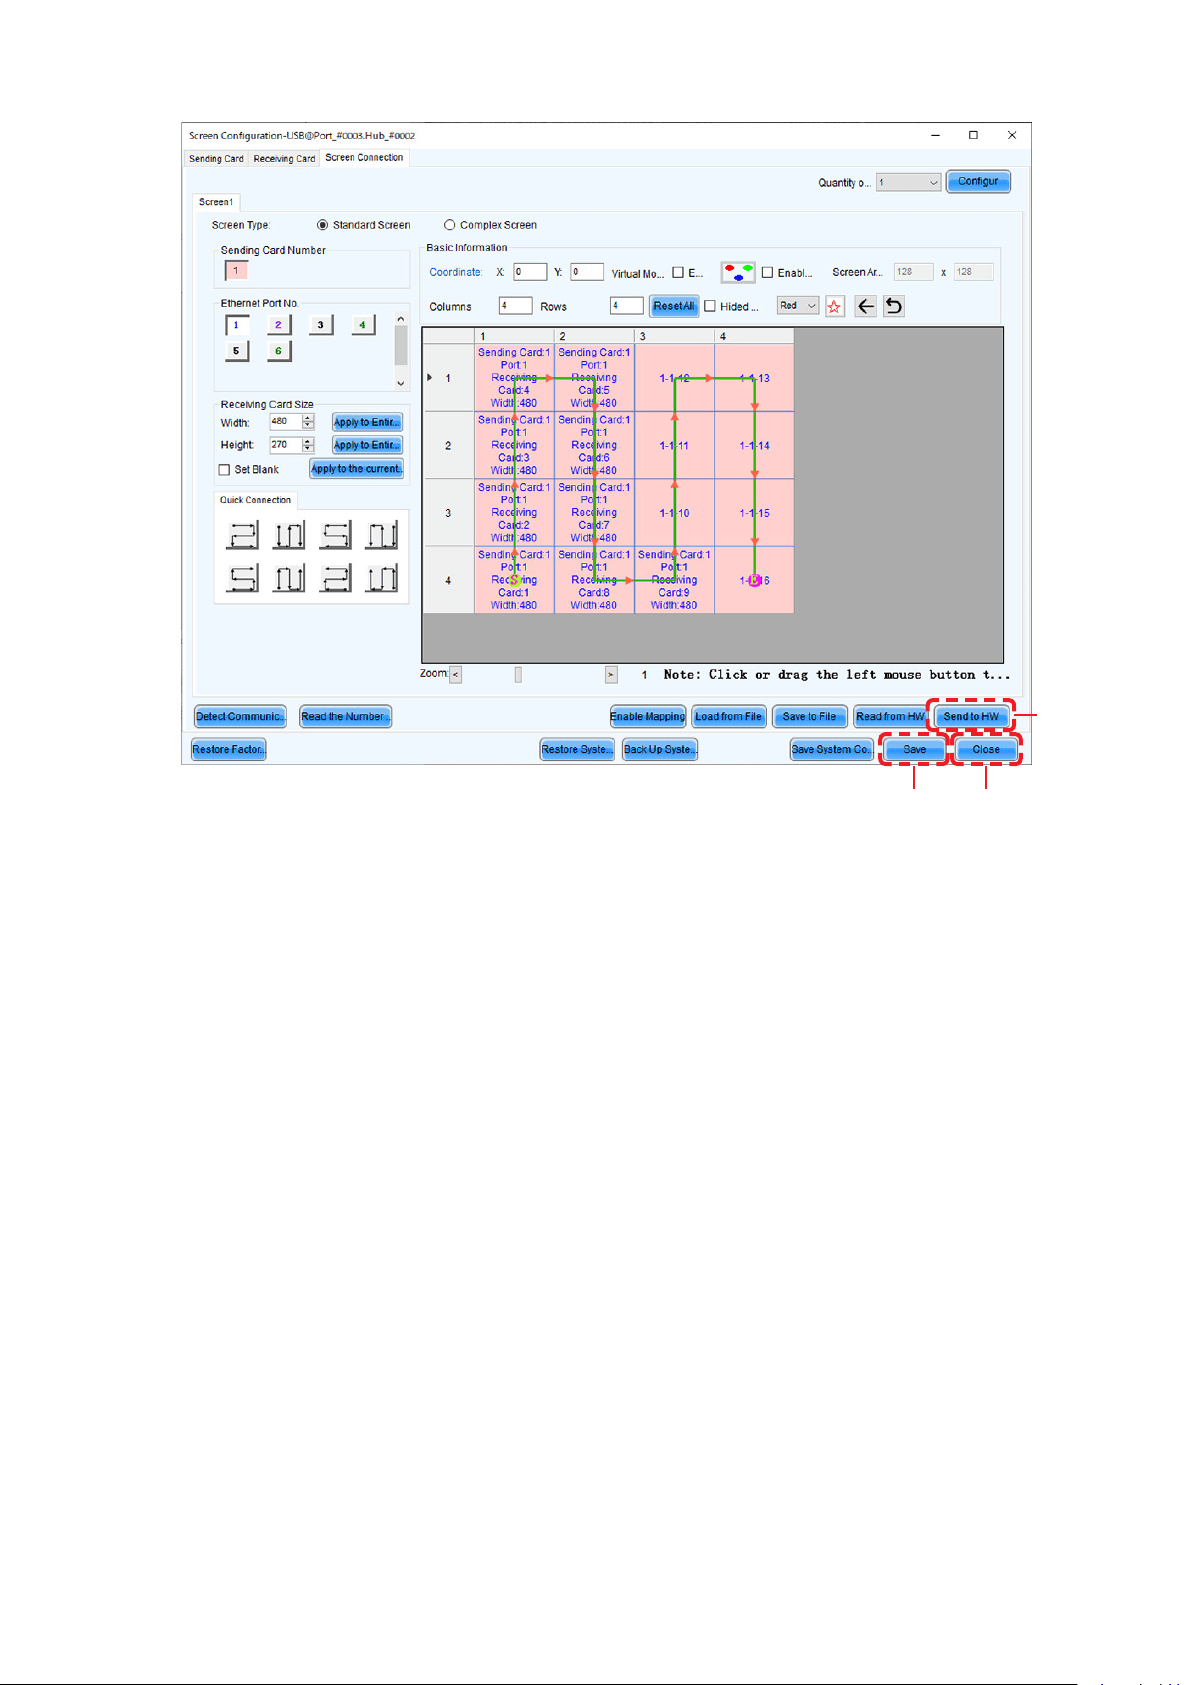Apply the second Quick Connection pattern in bottom row

[x=289, y=578]
